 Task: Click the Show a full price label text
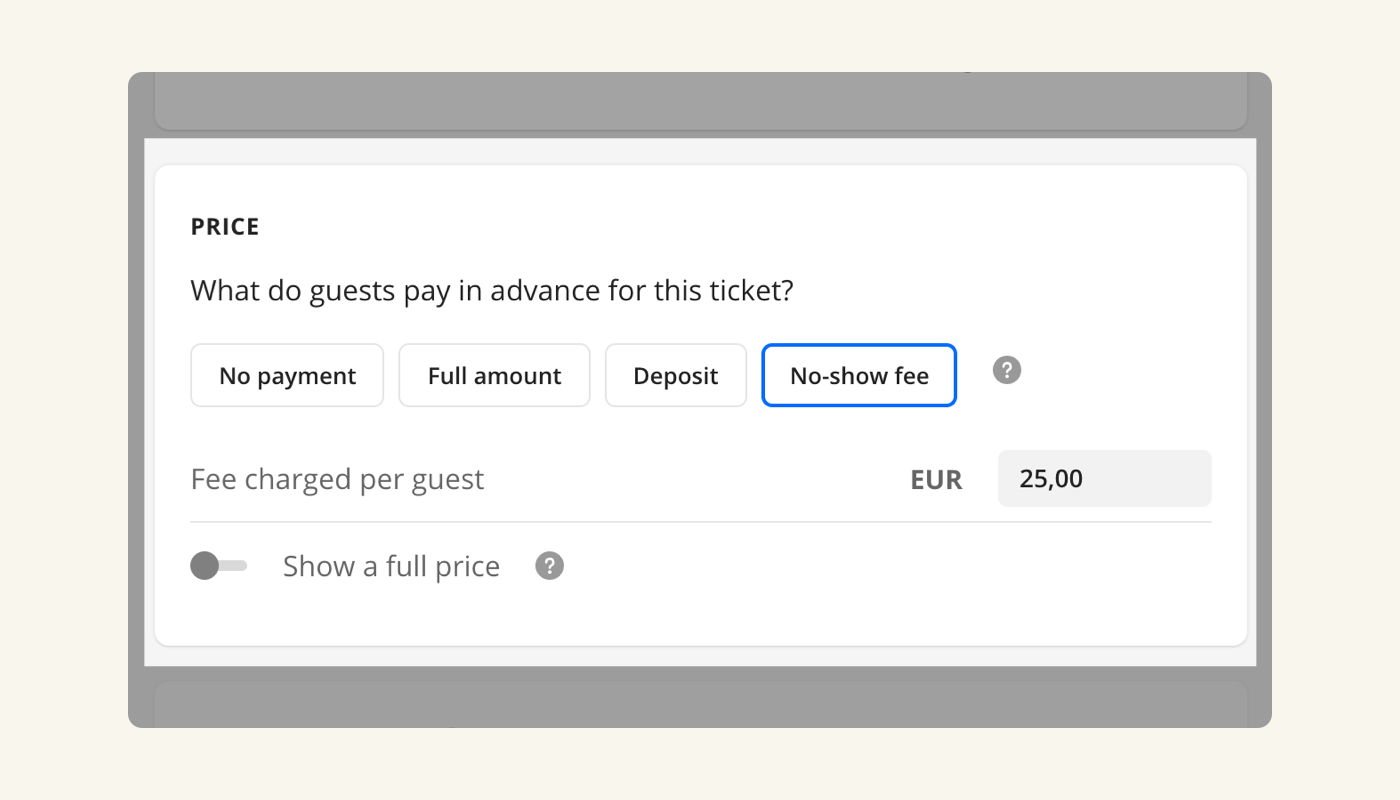coord(391,566)
